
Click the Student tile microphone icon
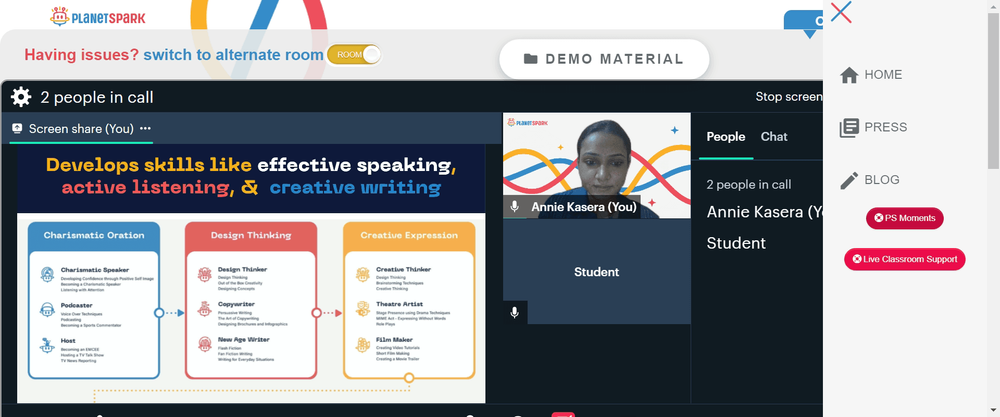point(515,312)
